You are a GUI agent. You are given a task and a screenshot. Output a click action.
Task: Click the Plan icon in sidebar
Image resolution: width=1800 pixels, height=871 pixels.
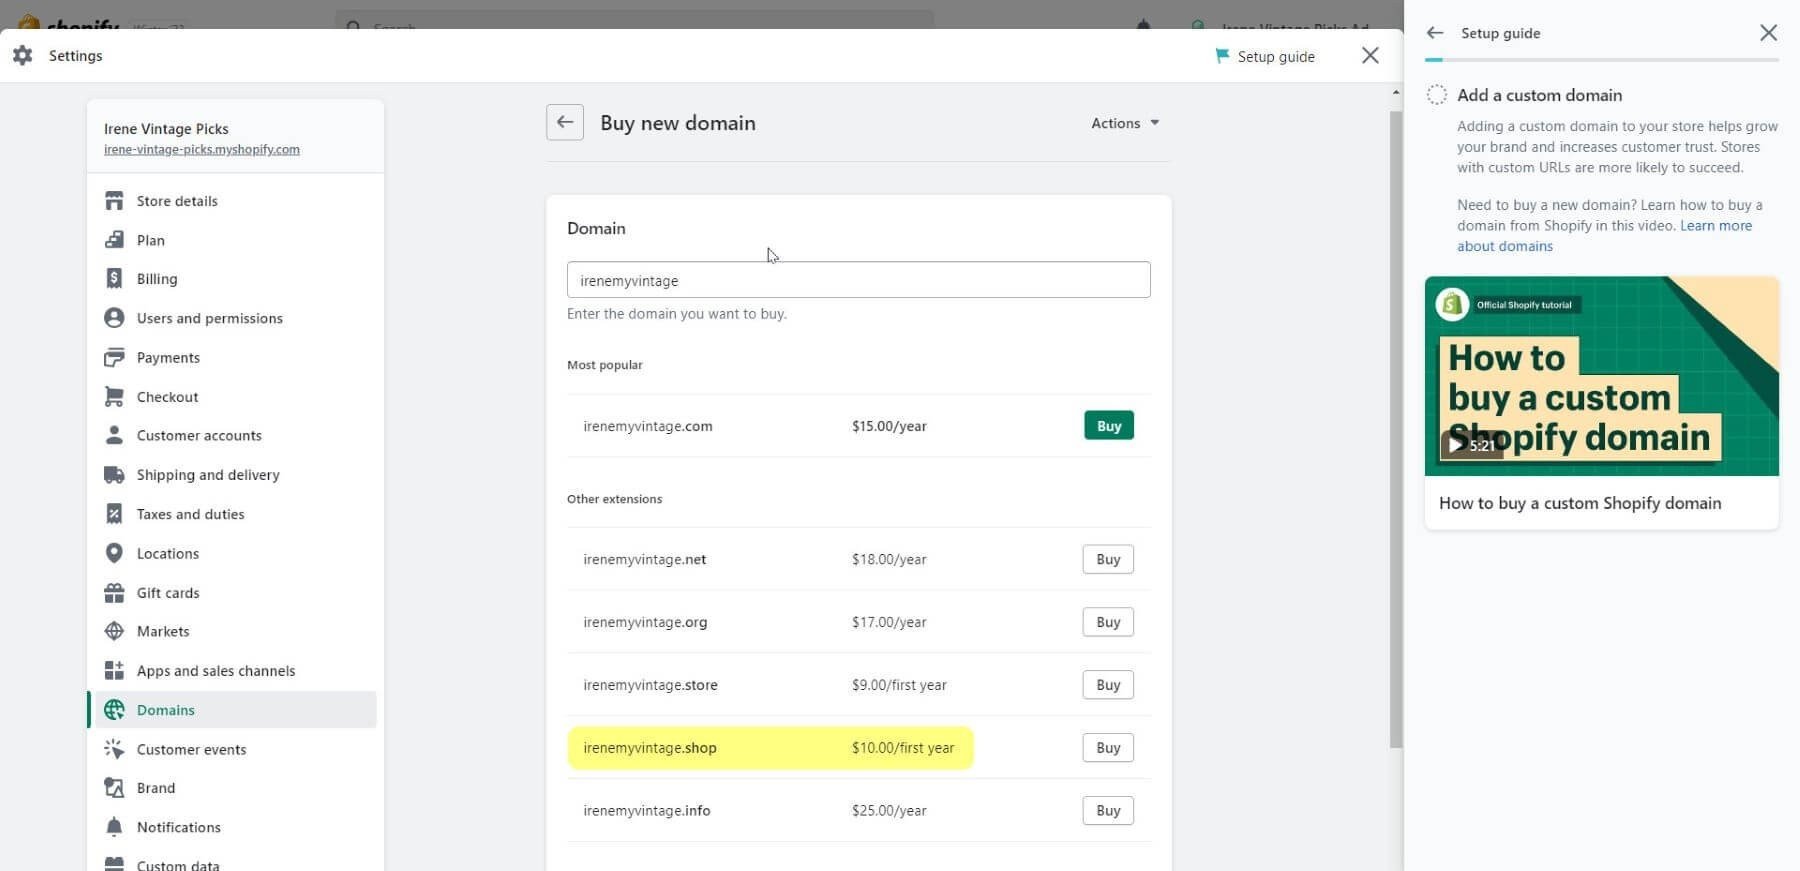[x=114, y=240]
